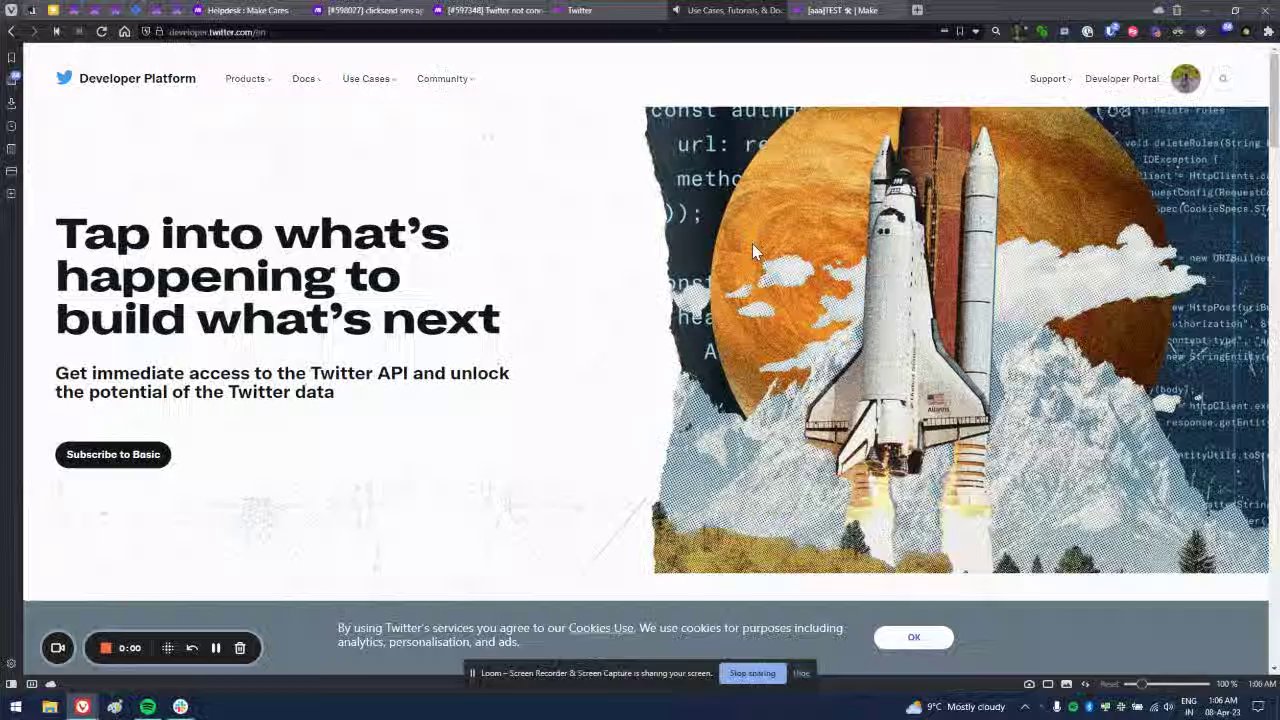Open Spotify from the taskbar
The height and width of the screenshot is (720, 1280).
[x=147, y=707]
